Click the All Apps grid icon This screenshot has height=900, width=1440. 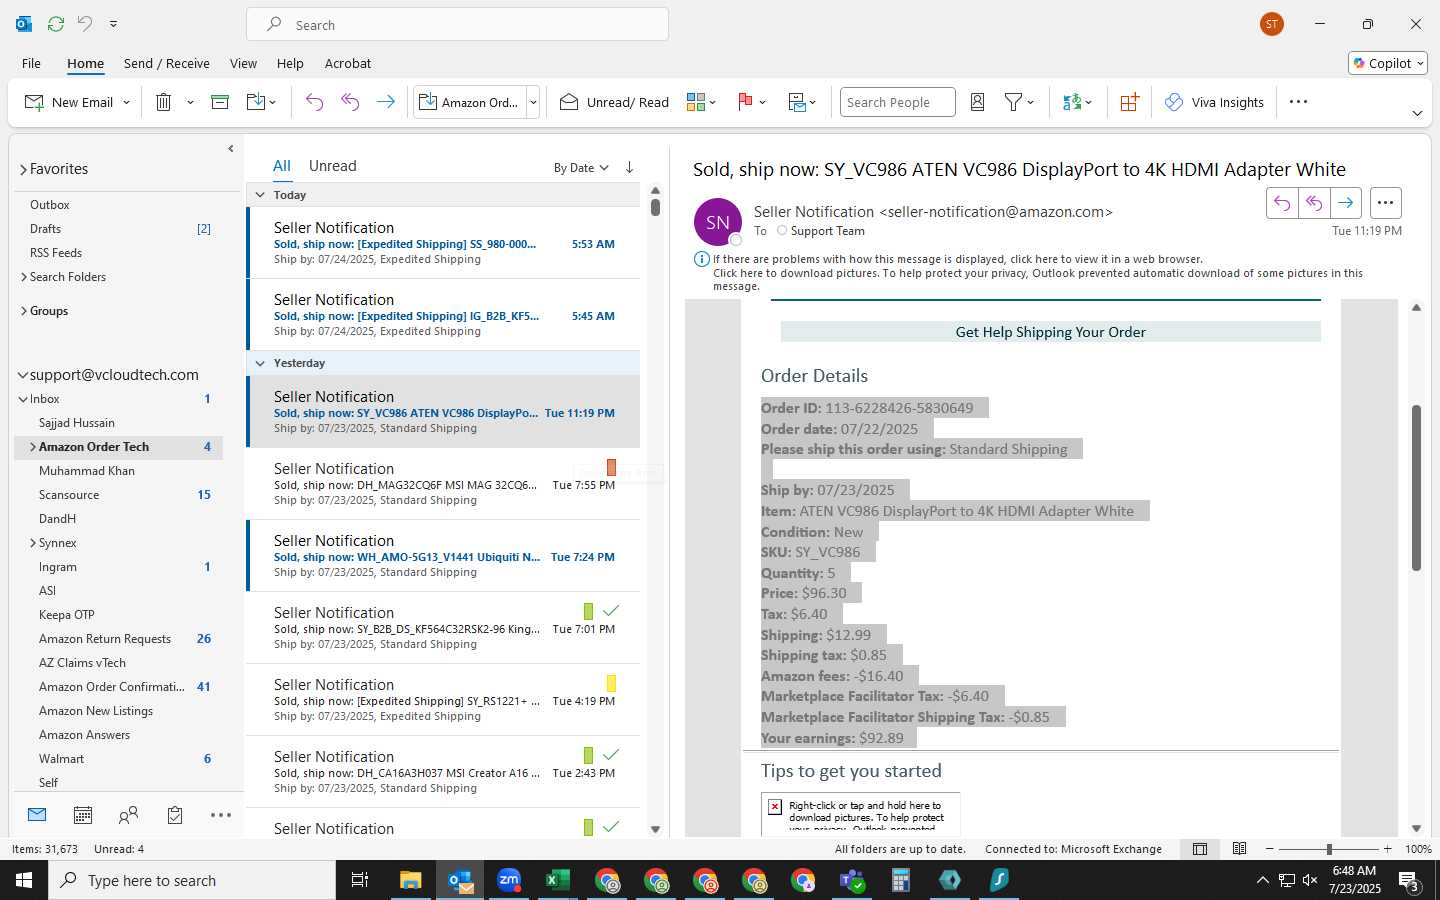[x=1129, y=102]
